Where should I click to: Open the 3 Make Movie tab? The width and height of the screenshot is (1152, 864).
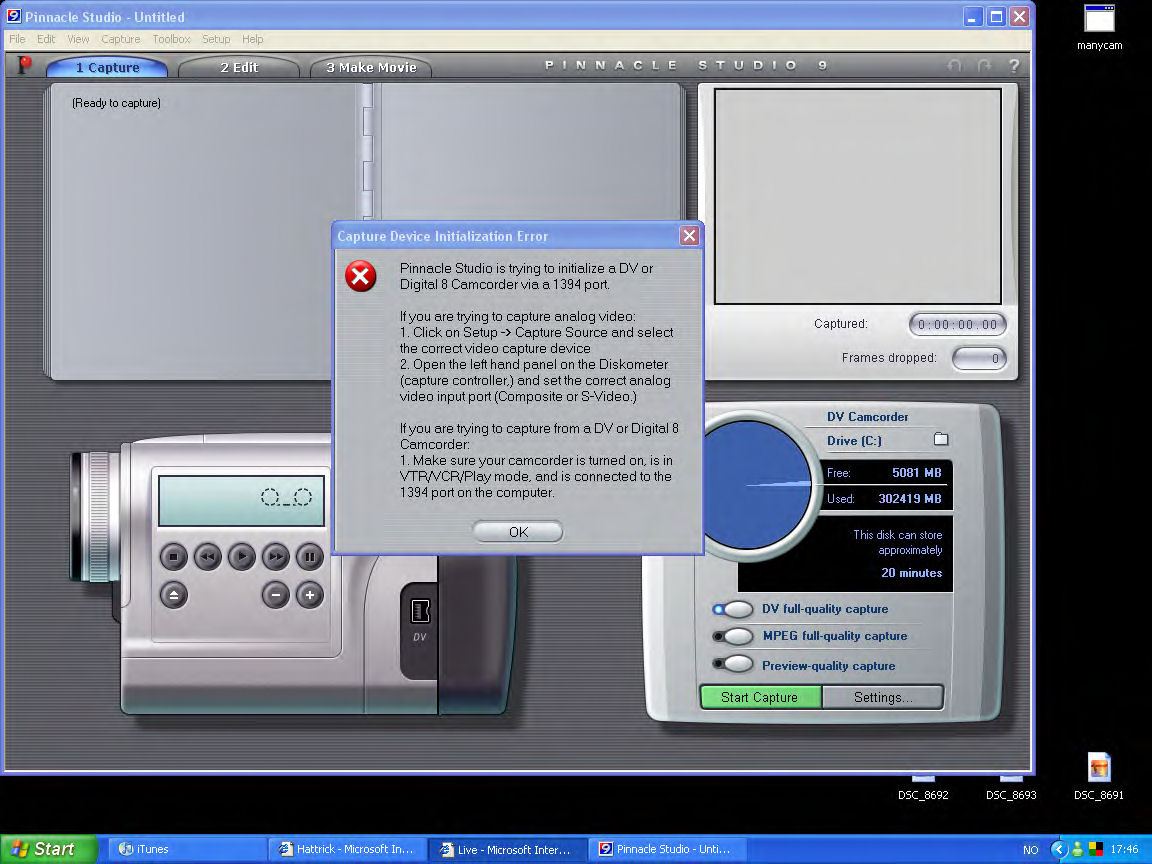click(370, 67)
